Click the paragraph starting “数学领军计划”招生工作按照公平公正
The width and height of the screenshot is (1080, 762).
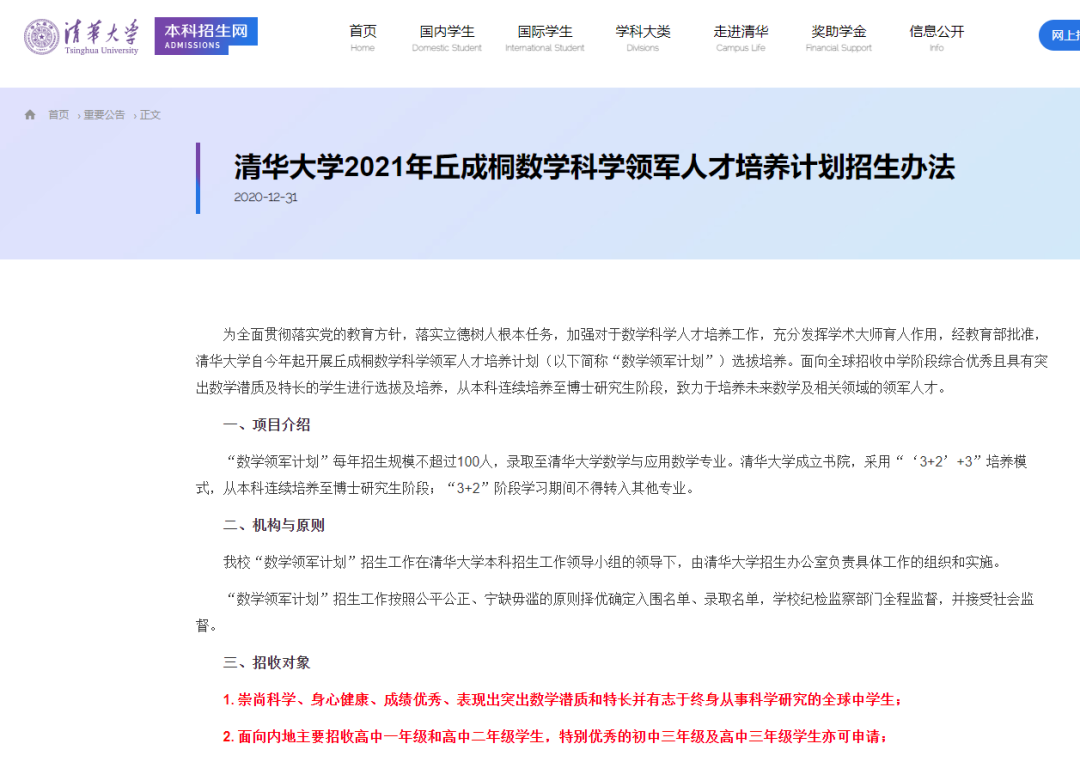click(x=615, y=612)
